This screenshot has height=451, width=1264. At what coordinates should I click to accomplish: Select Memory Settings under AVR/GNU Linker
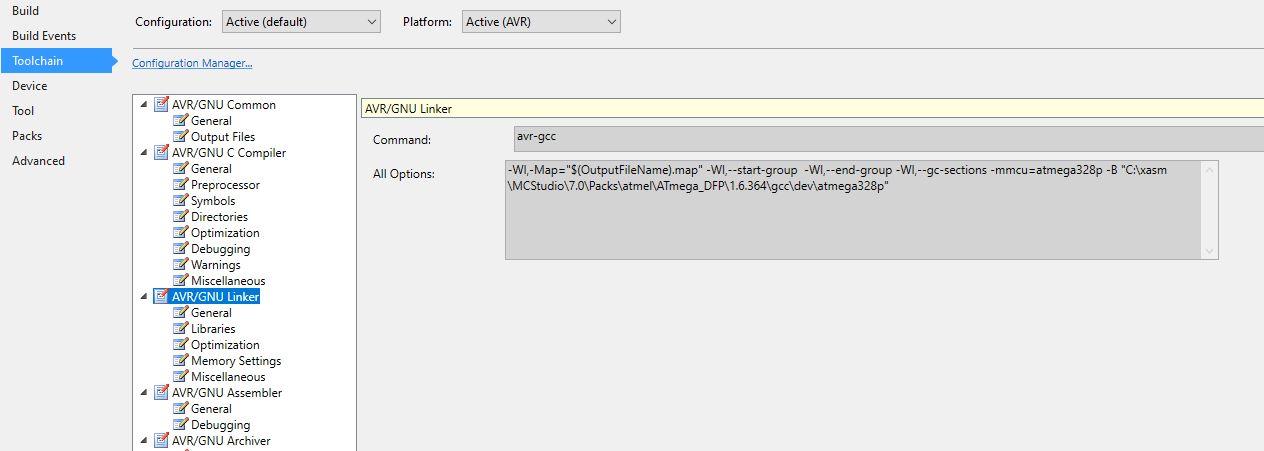click(236, 361)
